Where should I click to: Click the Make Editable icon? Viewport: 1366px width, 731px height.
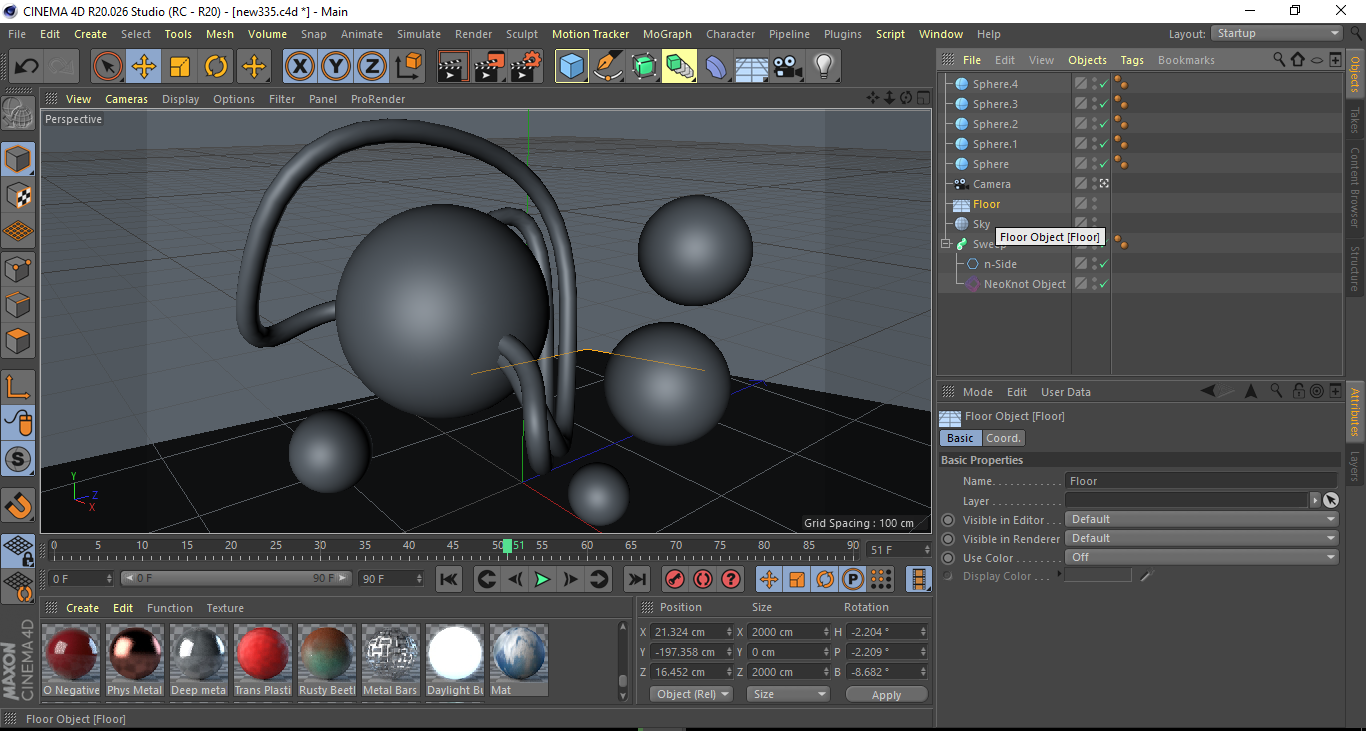(18, 113)
